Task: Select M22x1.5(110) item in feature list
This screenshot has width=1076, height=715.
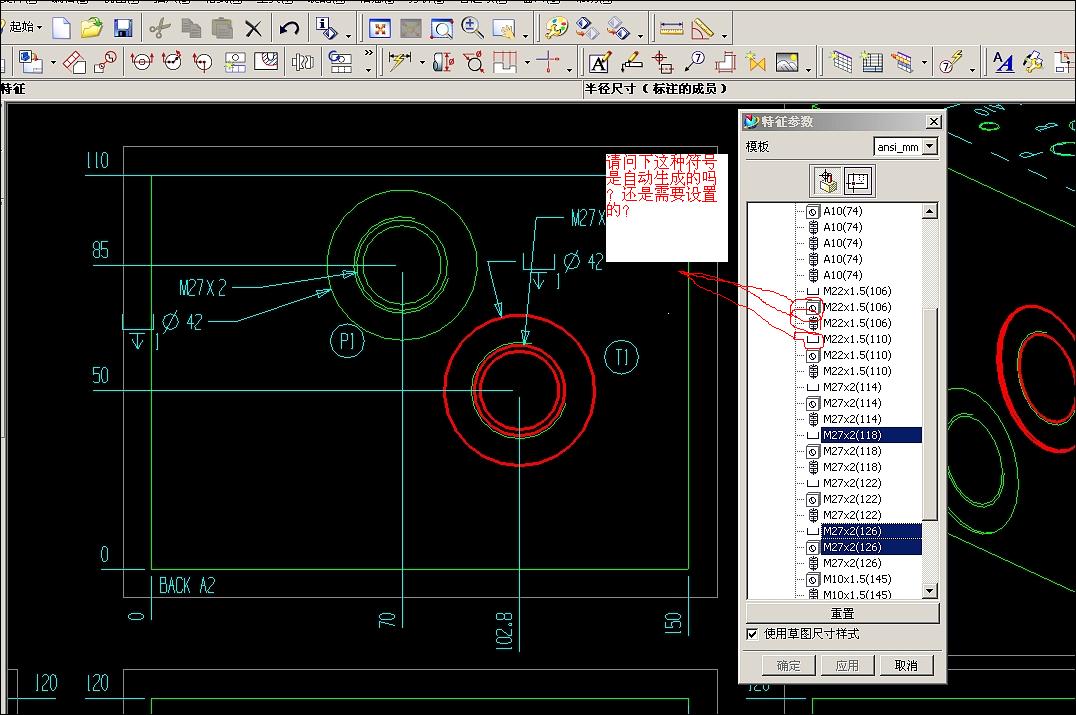Action: [x=856, y=339]
